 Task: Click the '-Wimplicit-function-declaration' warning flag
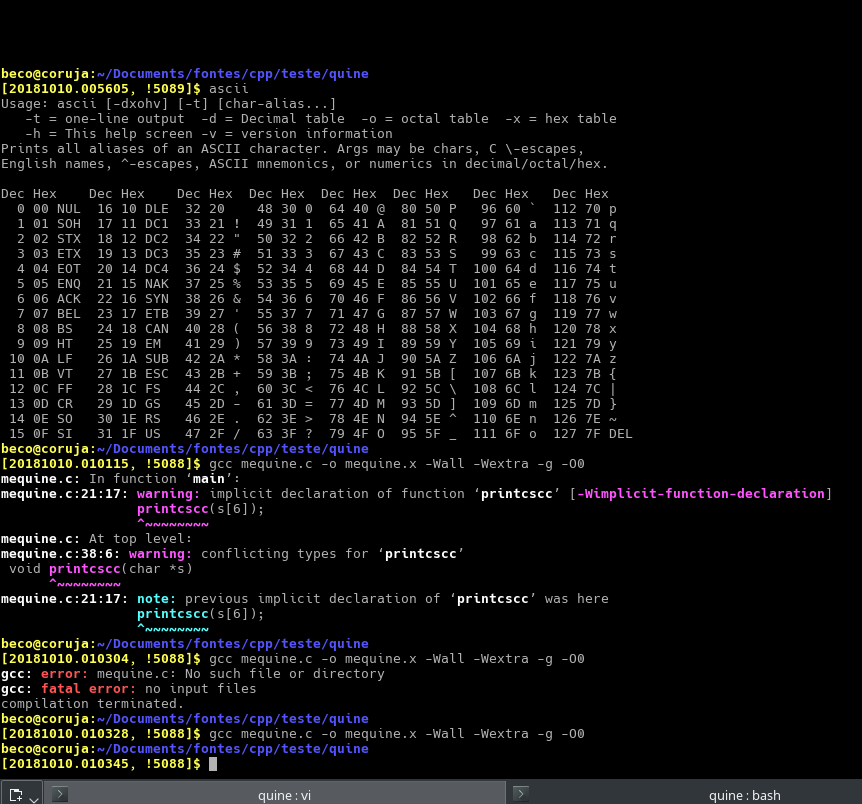pyautogui.click(x=700, y=494)
